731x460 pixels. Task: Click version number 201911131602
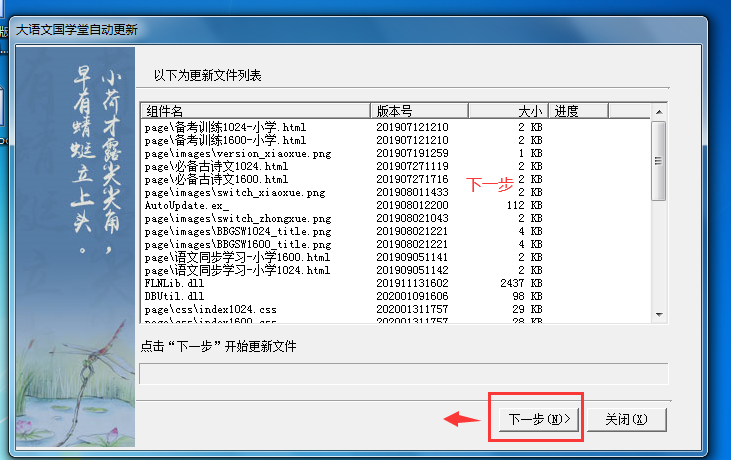412,283
